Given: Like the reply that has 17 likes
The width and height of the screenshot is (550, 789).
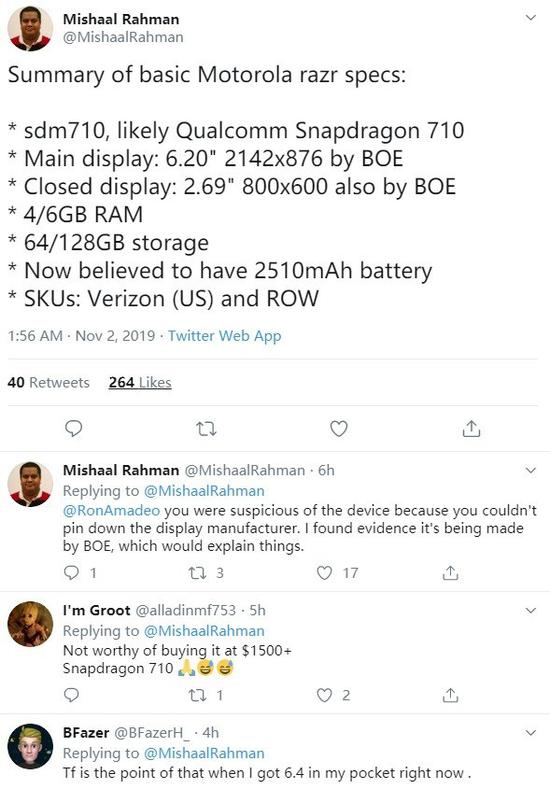Looking at the screenshot, I should pyautogui.click(x=325, y=573).
